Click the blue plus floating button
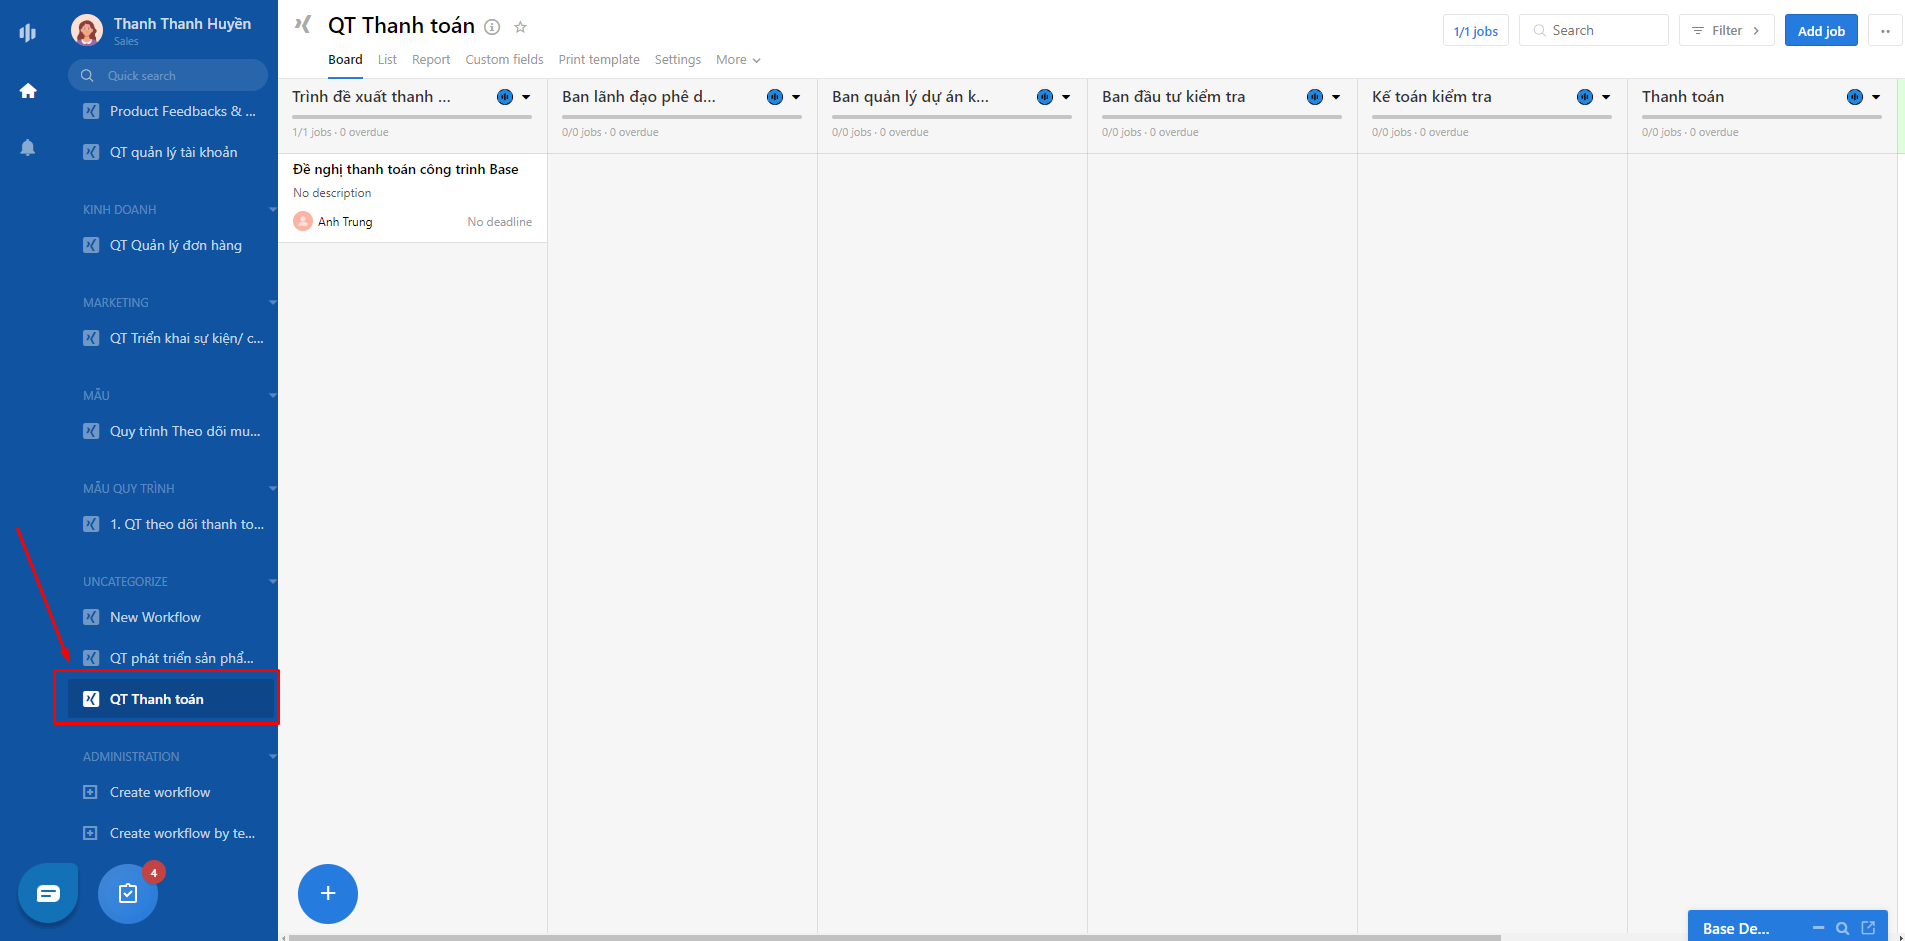Screen dimensions: 1905x941 (x=328, y=893)
